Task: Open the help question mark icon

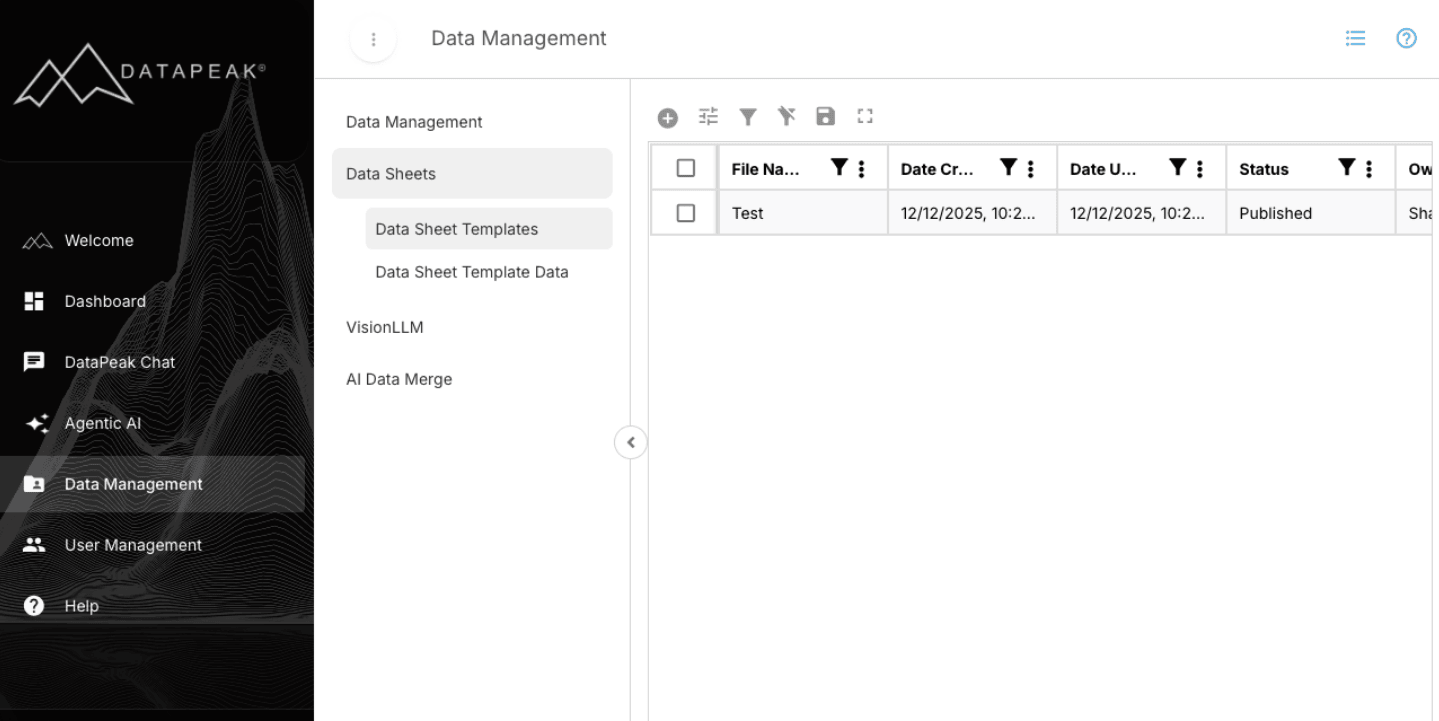Action: (x=1406, y=38)
